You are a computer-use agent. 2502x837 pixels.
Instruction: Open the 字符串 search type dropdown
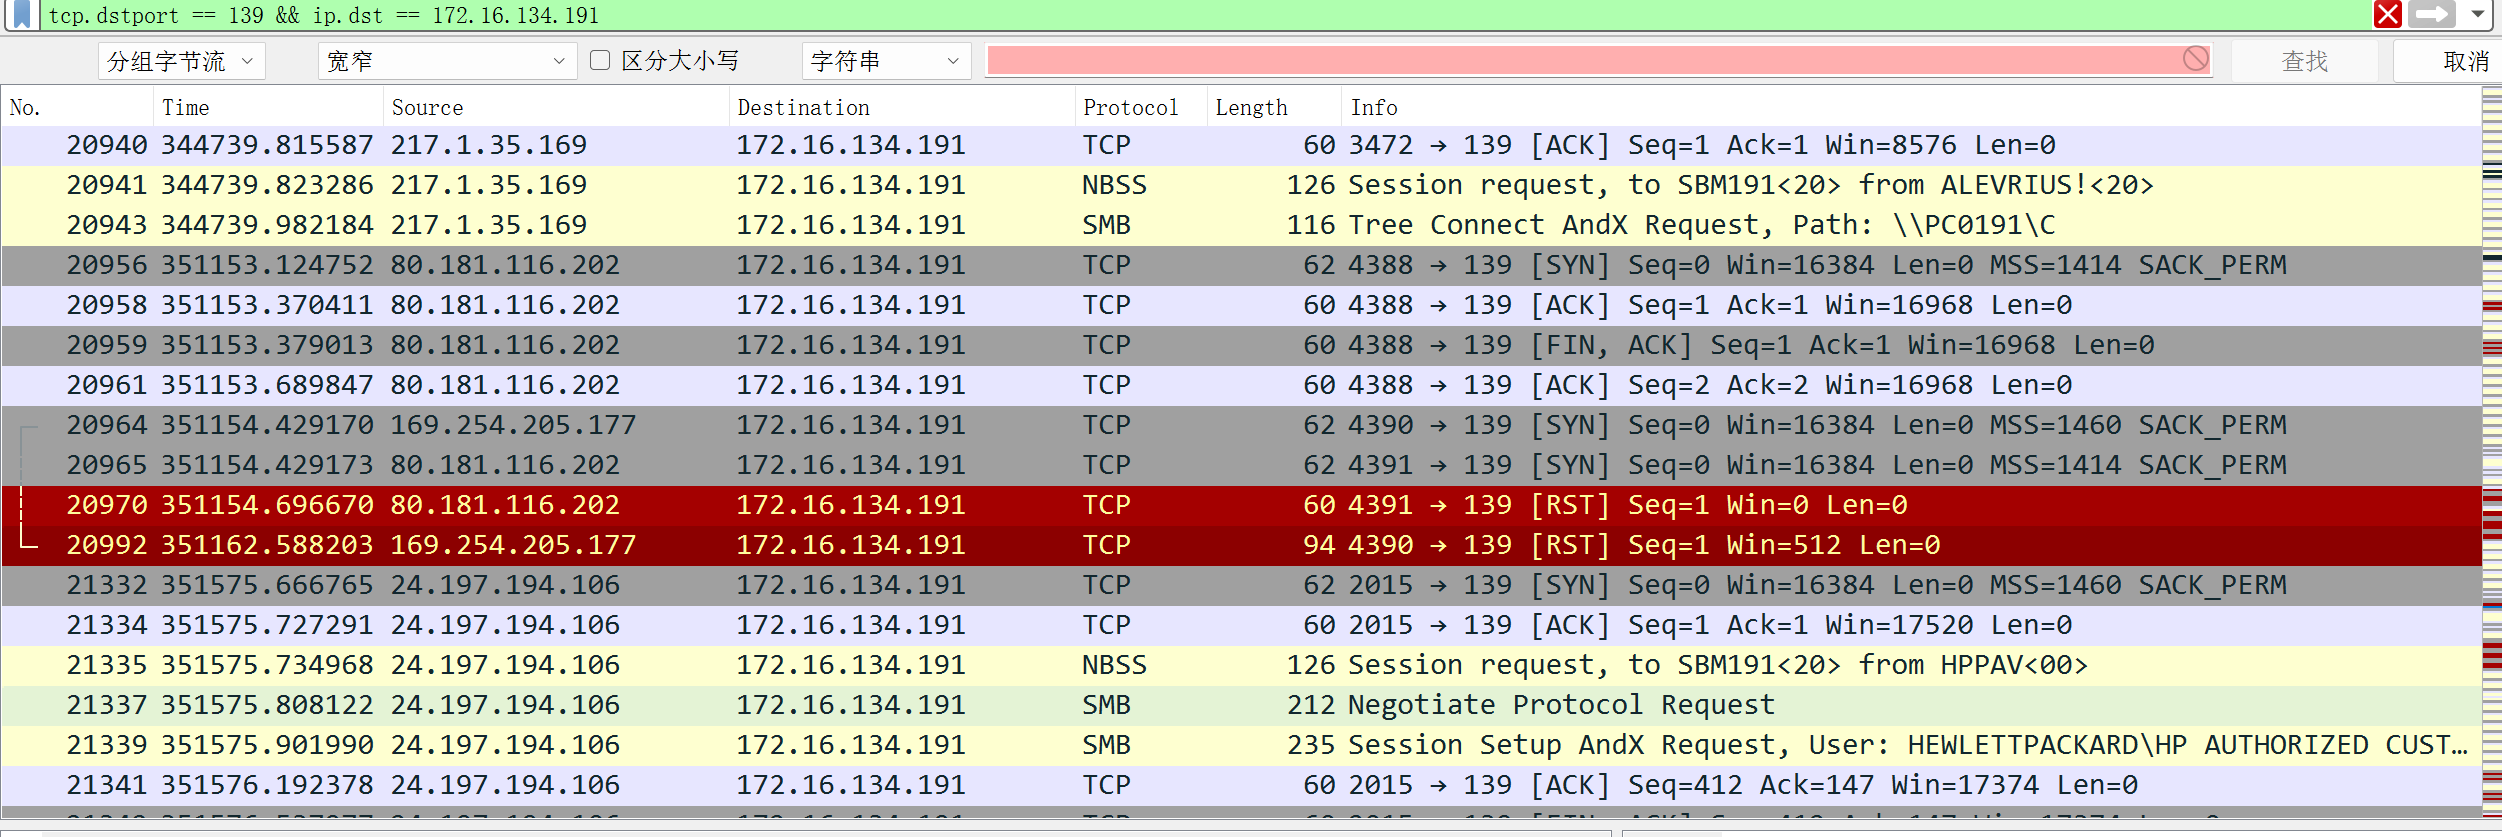[886, 61]
